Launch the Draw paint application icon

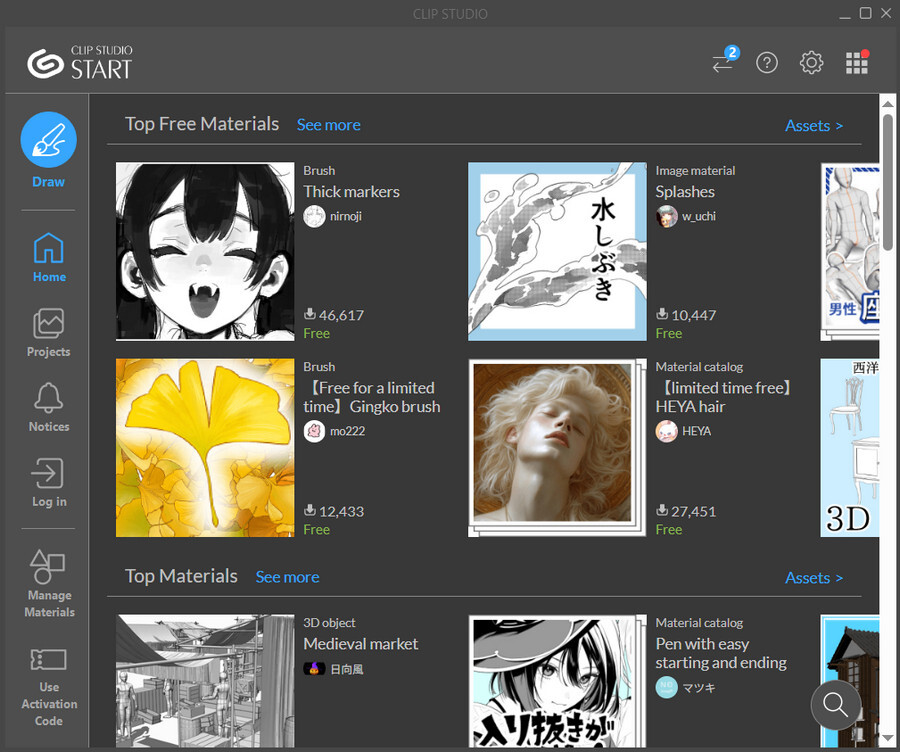click(x=48, y=139)
